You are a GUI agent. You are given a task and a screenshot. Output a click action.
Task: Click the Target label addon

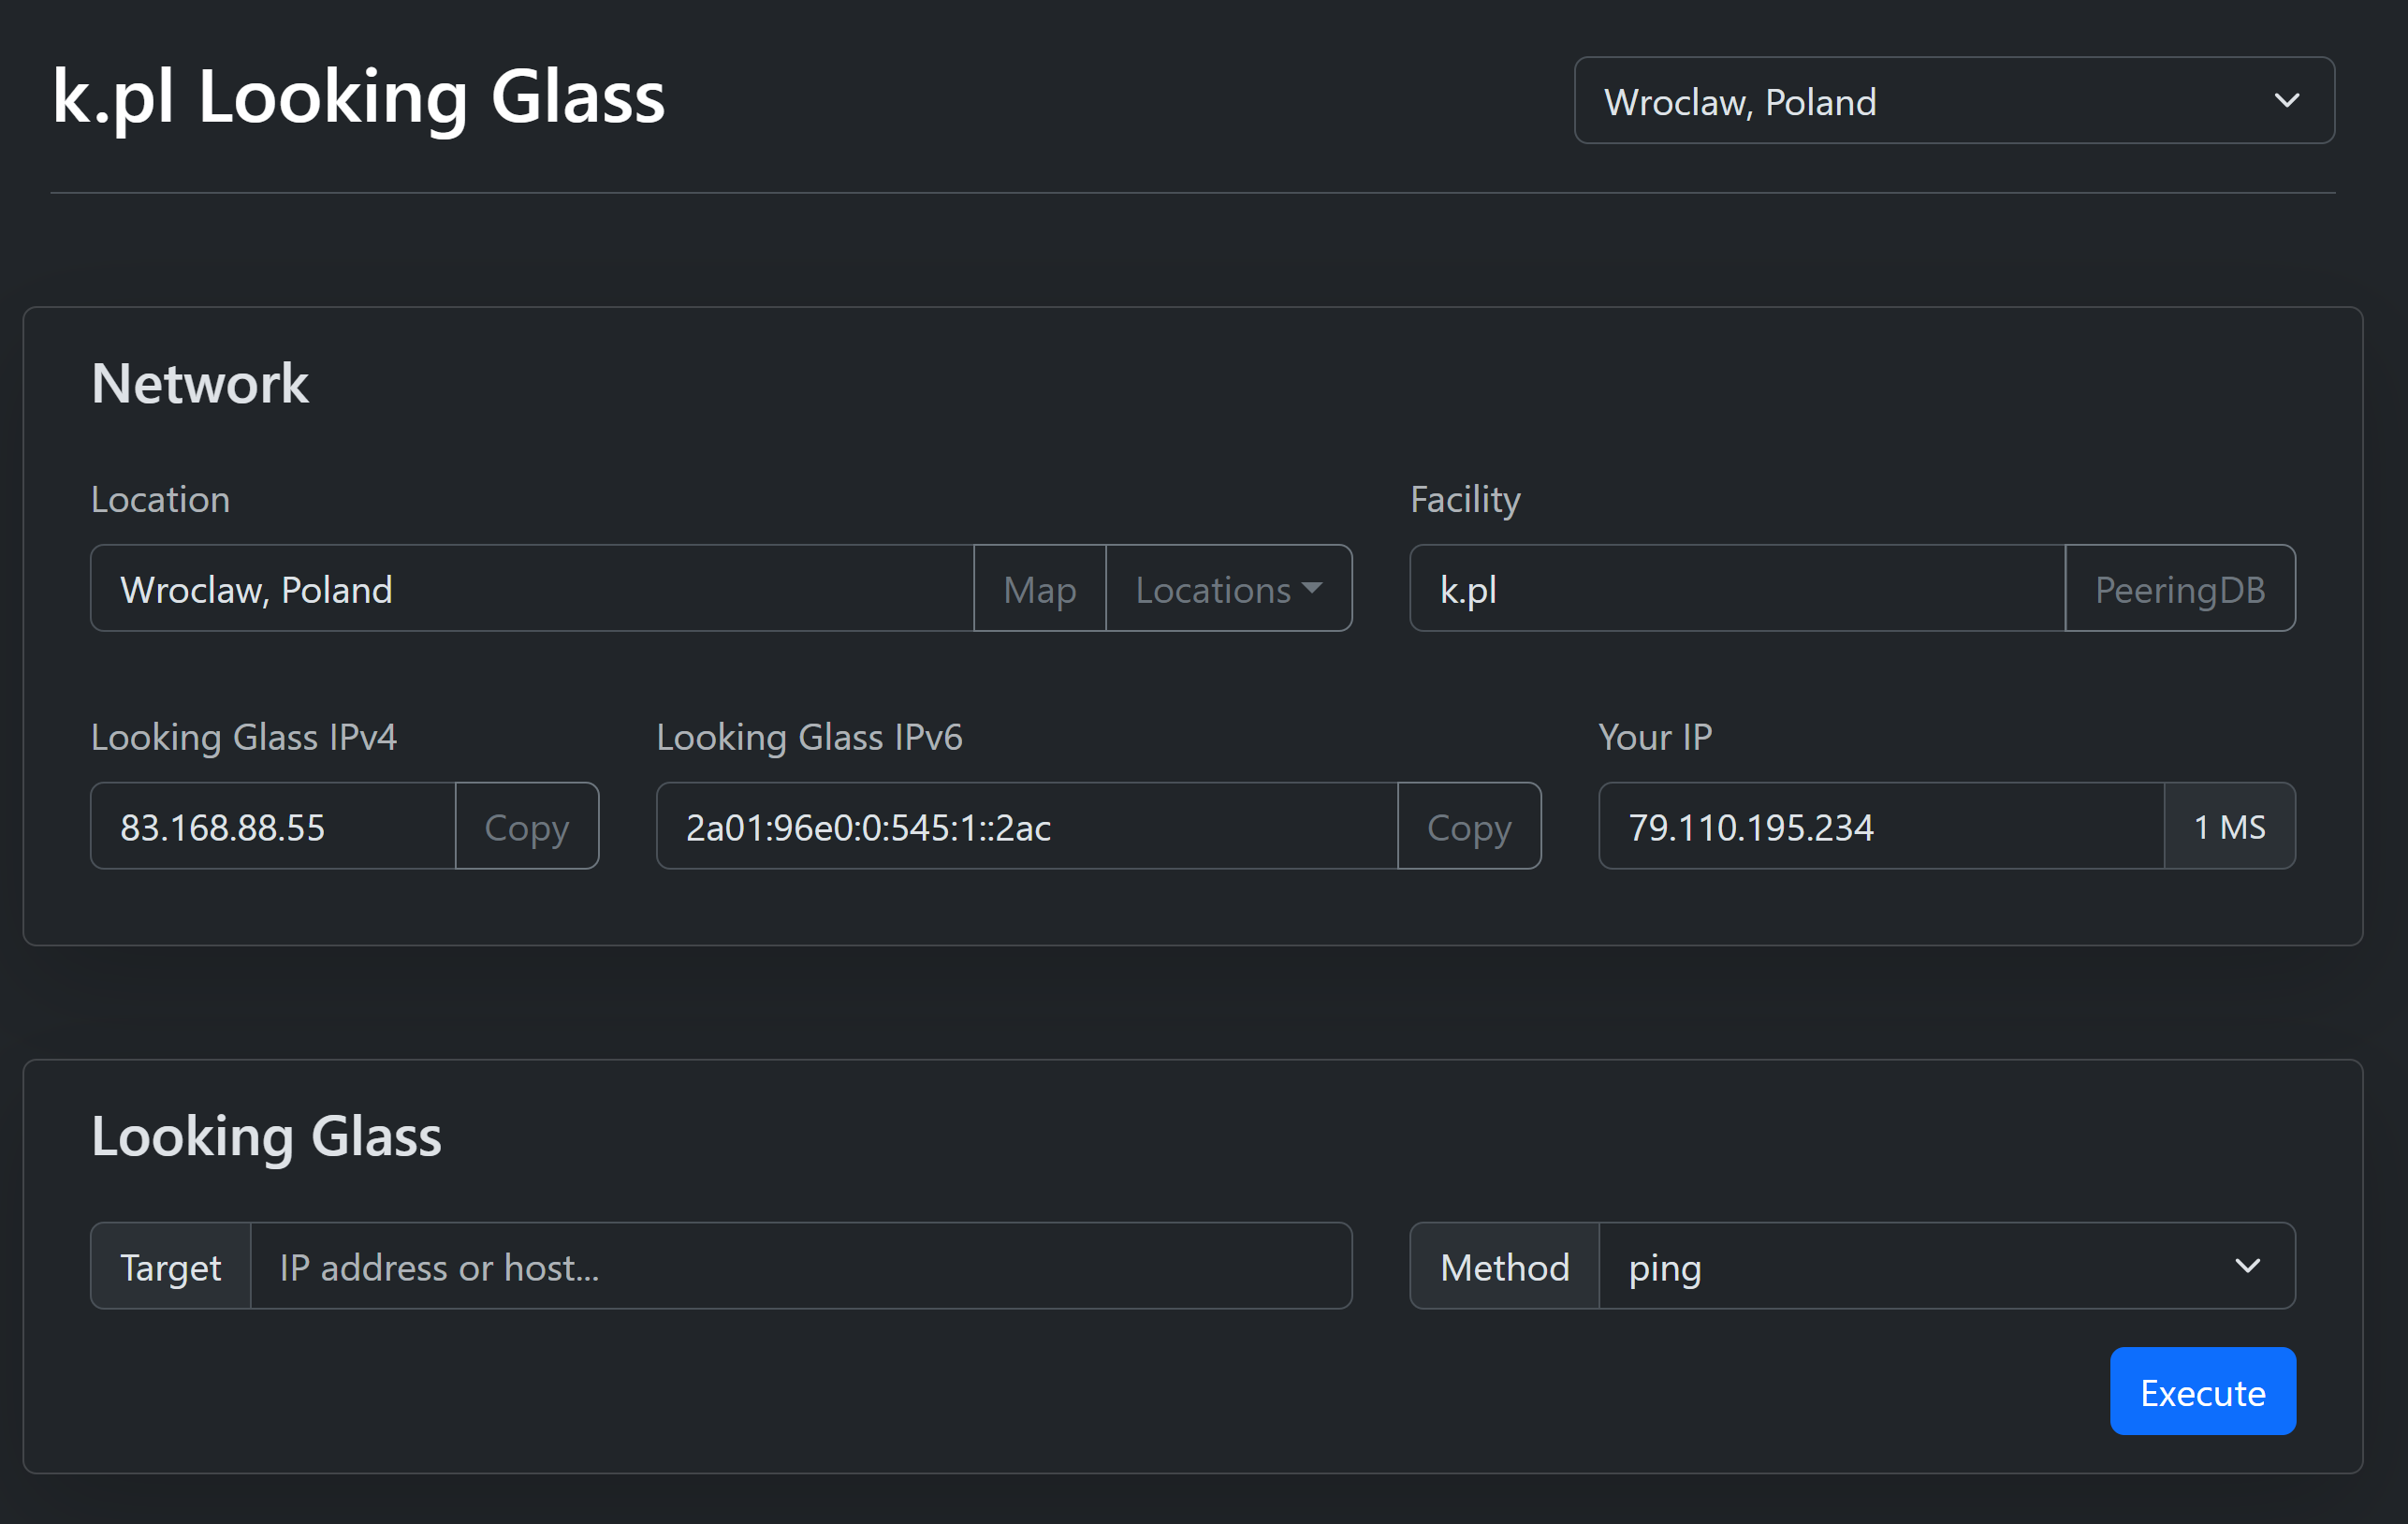[170, 1266]
